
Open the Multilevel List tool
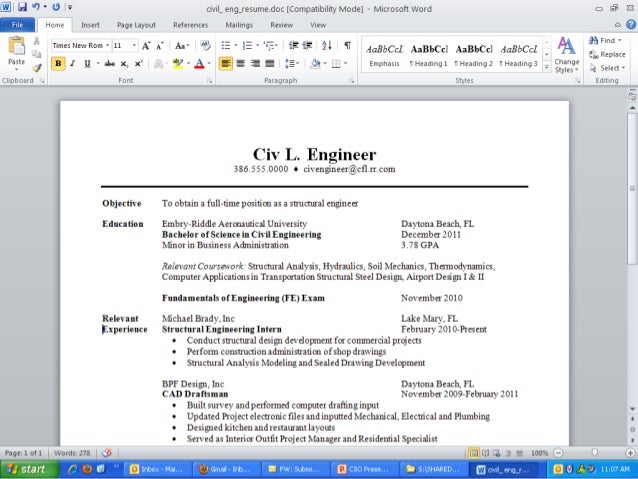click(269, 45)
